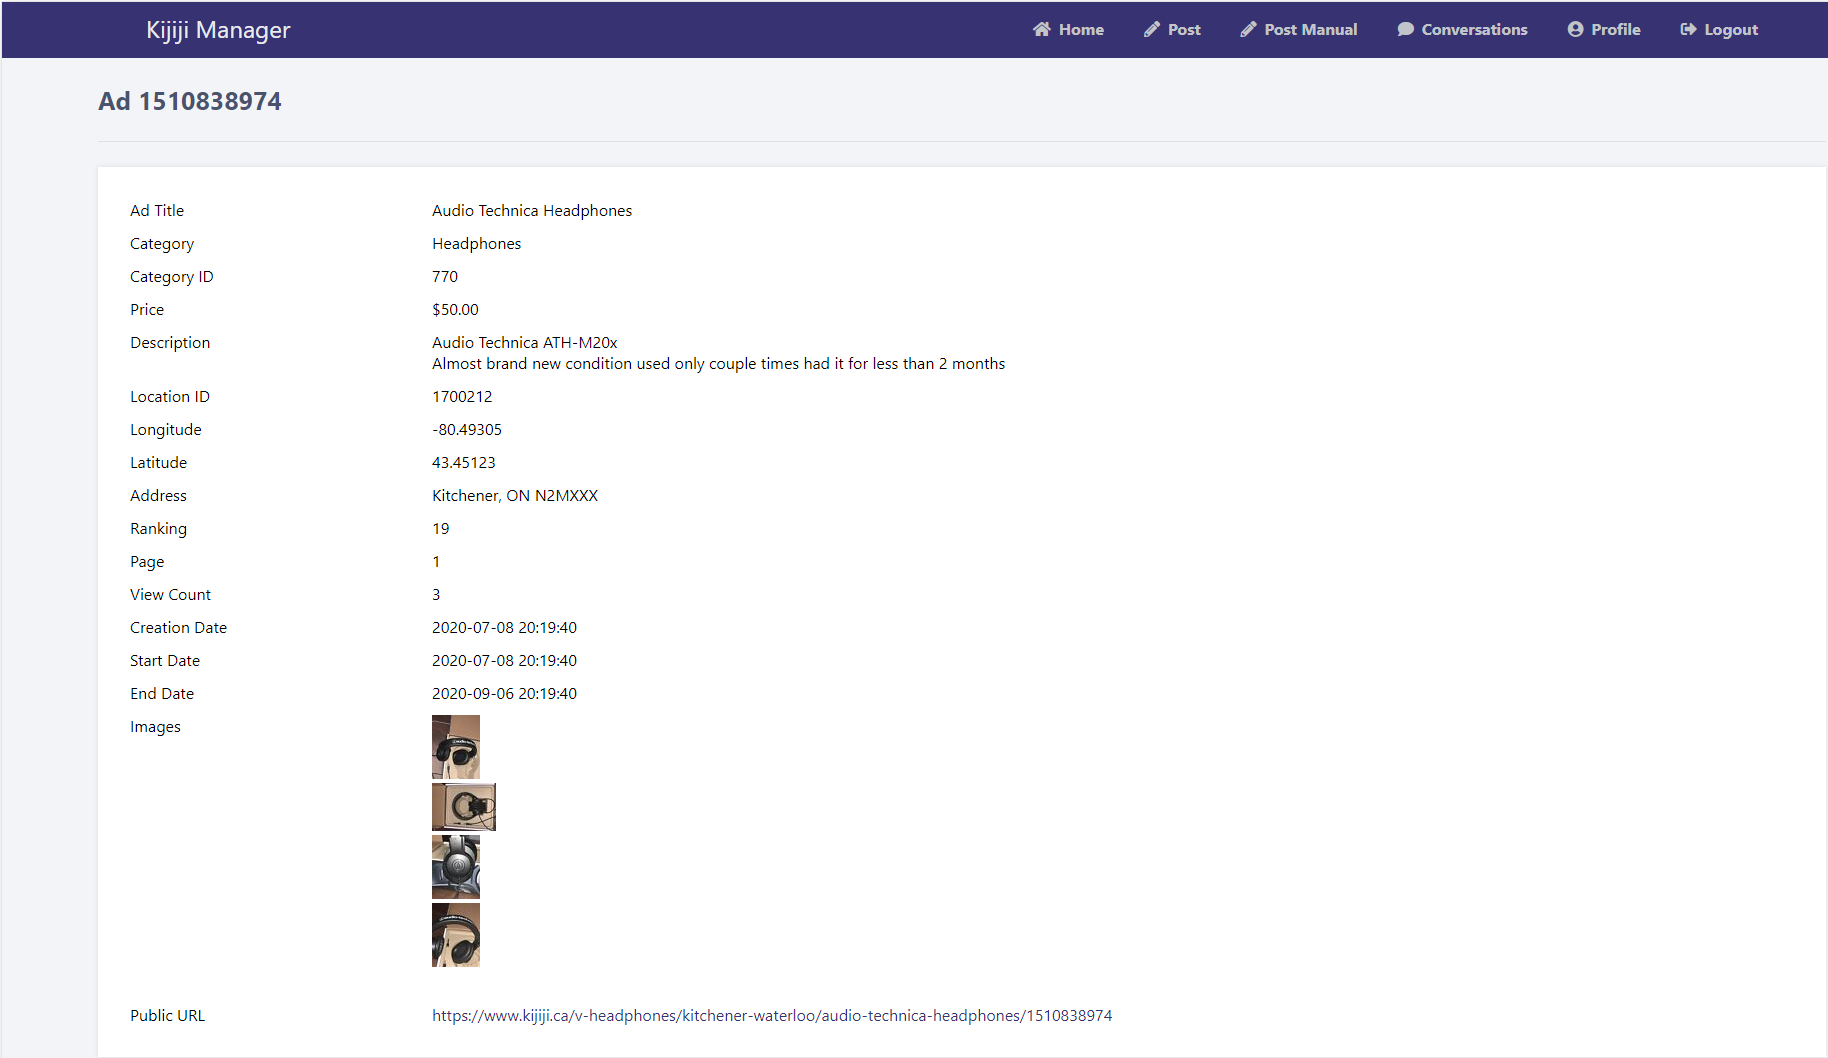Open Conversations via the speech bubble icon
Screen dimensions: 1828x1058
(x=1405, y=29)
